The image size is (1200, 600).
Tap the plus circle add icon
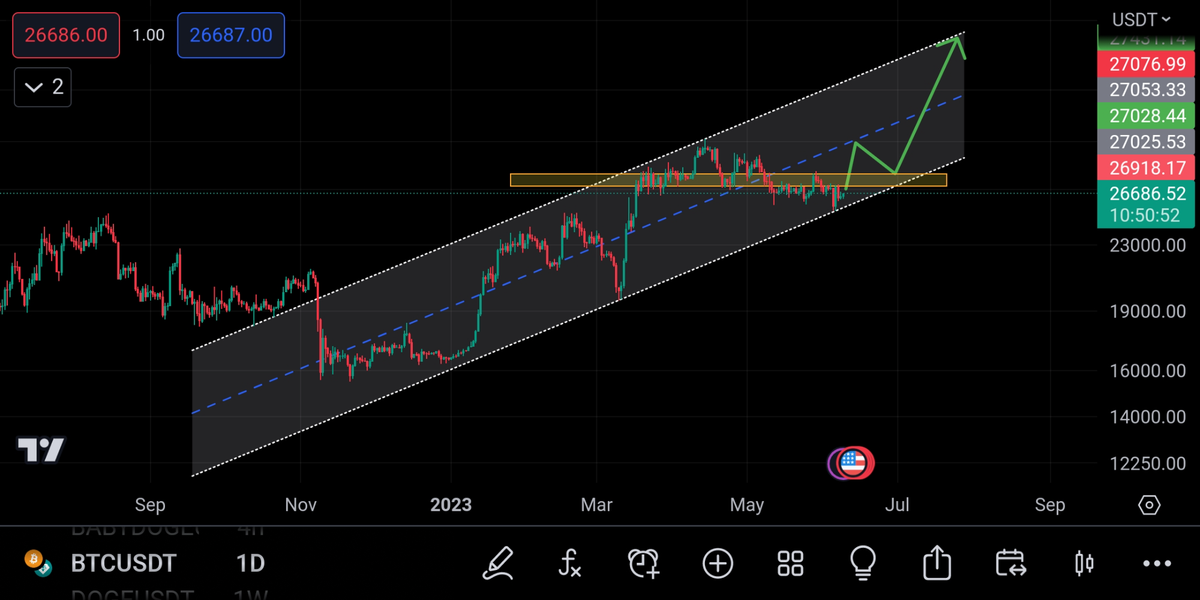point(718,564)
